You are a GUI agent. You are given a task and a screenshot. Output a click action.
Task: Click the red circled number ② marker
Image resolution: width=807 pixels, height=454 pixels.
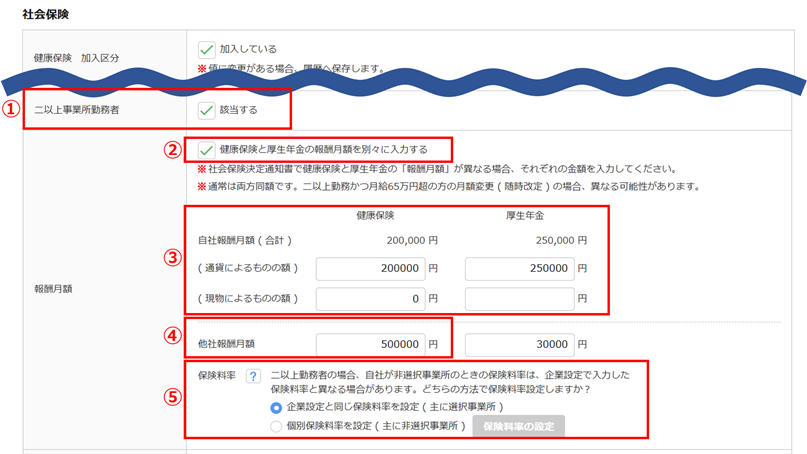pos(173,150)
